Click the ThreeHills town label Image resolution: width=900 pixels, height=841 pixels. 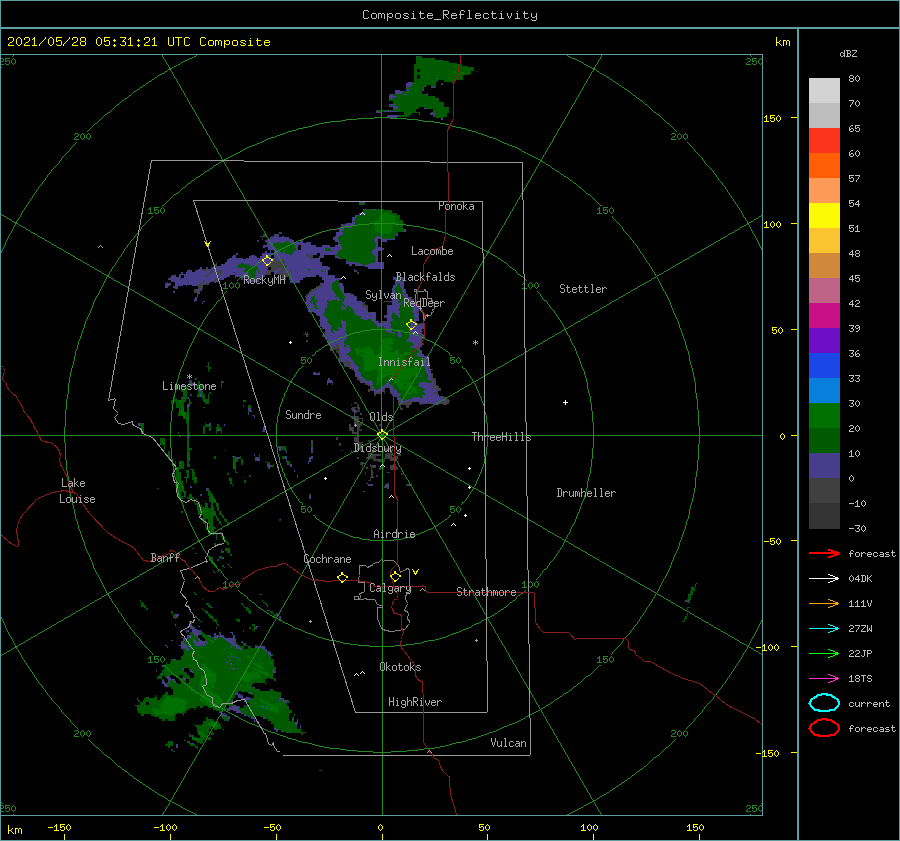502,437
